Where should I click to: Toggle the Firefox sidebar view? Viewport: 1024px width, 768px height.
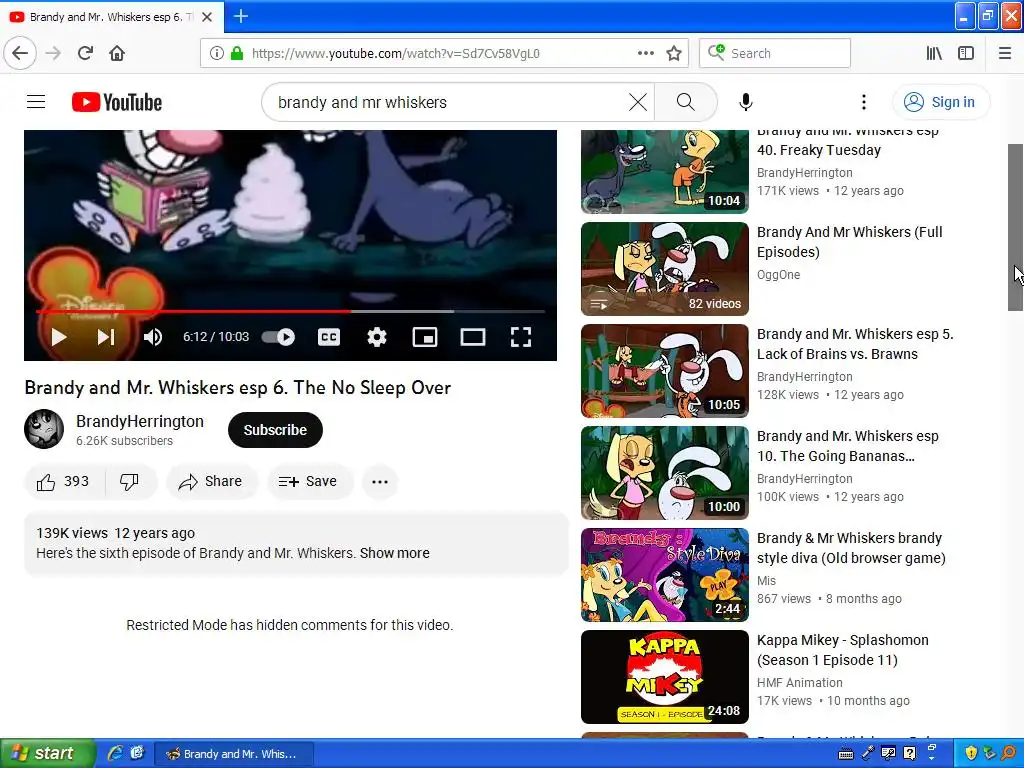pyautogui.click(x=966, y=53)
